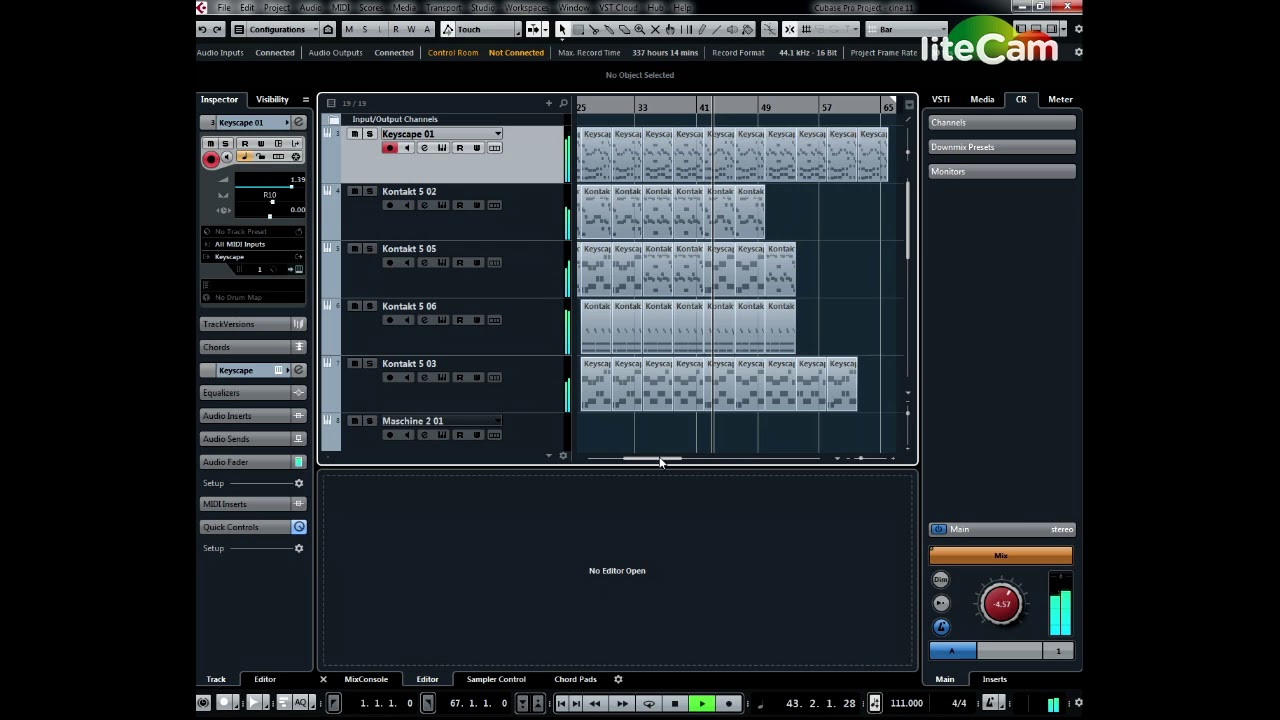
Task: Click All MIDI Inputs routing field
Action: (253, 244)
